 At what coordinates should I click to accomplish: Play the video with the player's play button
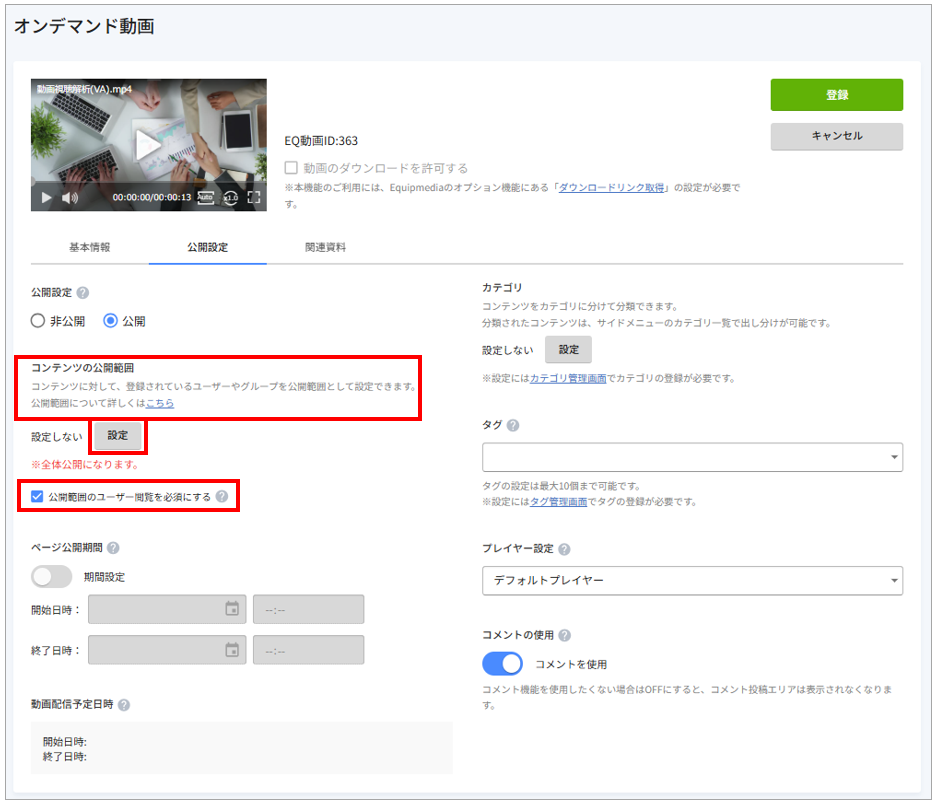[46, 197]
